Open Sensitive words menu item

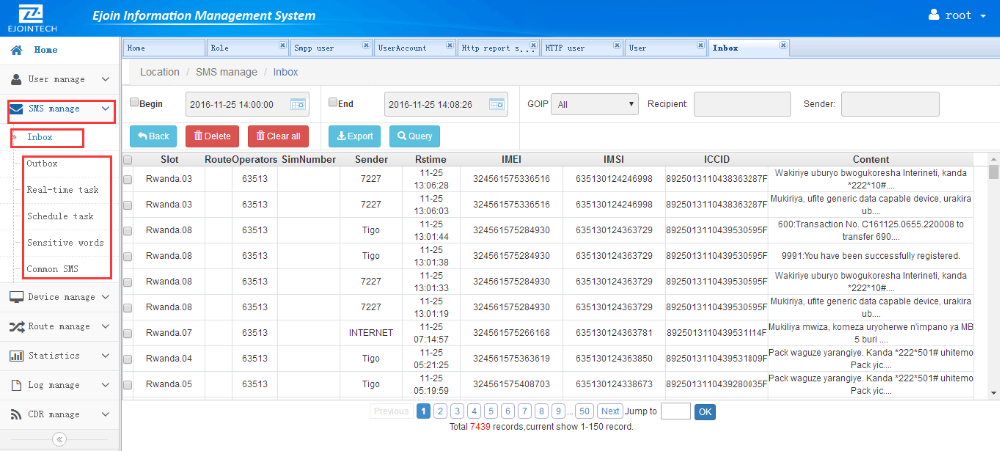[x=65, y=243]
